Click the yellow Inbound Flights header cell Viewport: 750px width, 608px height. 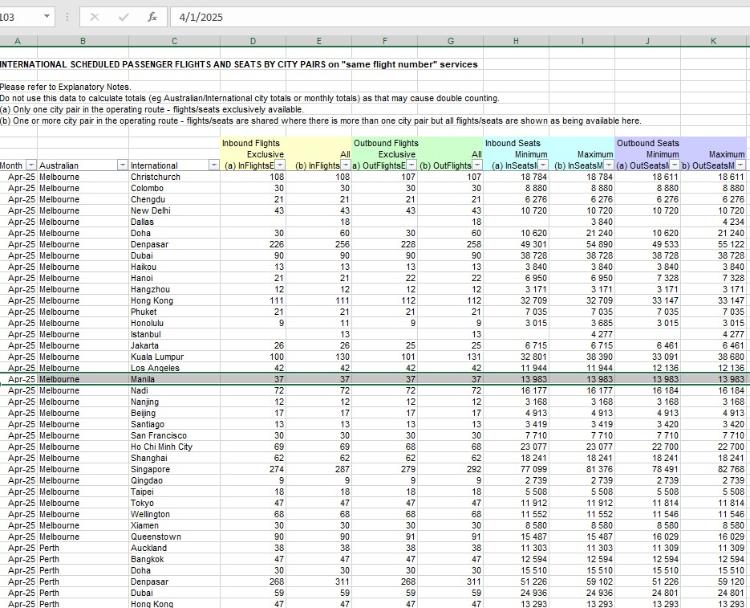point(252,143)
